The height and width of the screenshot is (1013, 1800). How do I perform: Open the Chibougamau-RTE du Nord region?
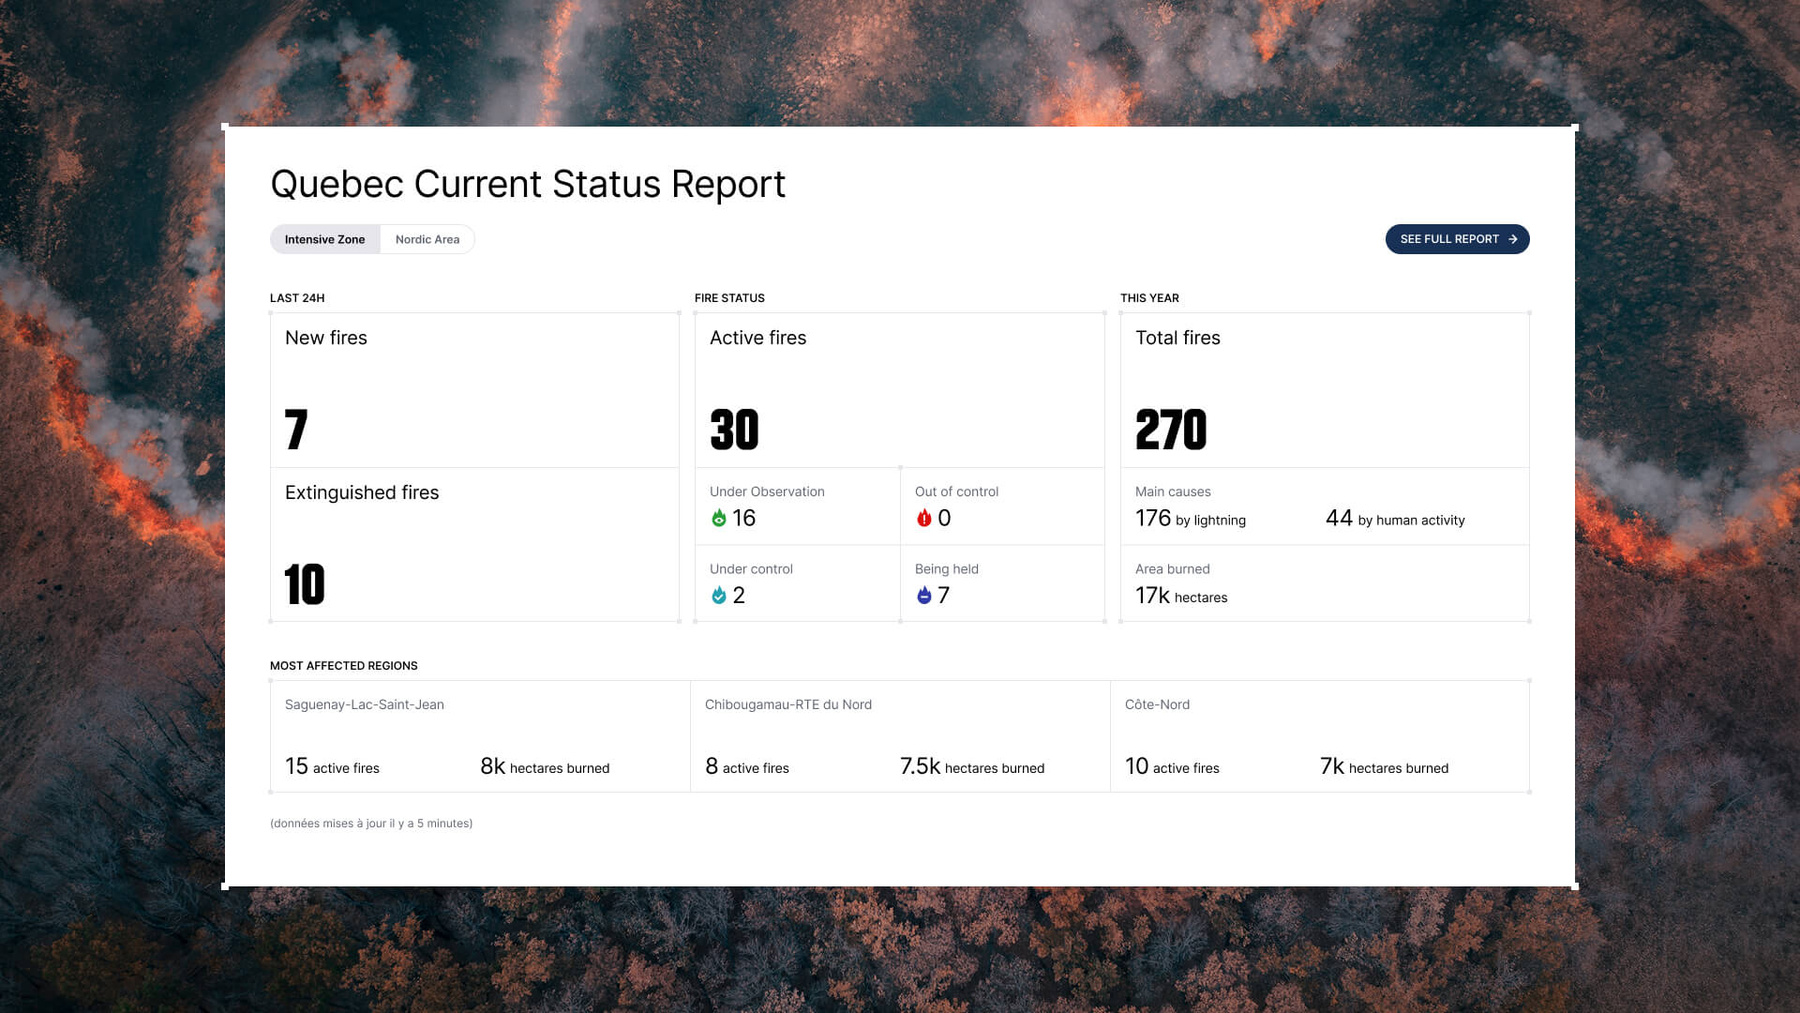point(900,736)
